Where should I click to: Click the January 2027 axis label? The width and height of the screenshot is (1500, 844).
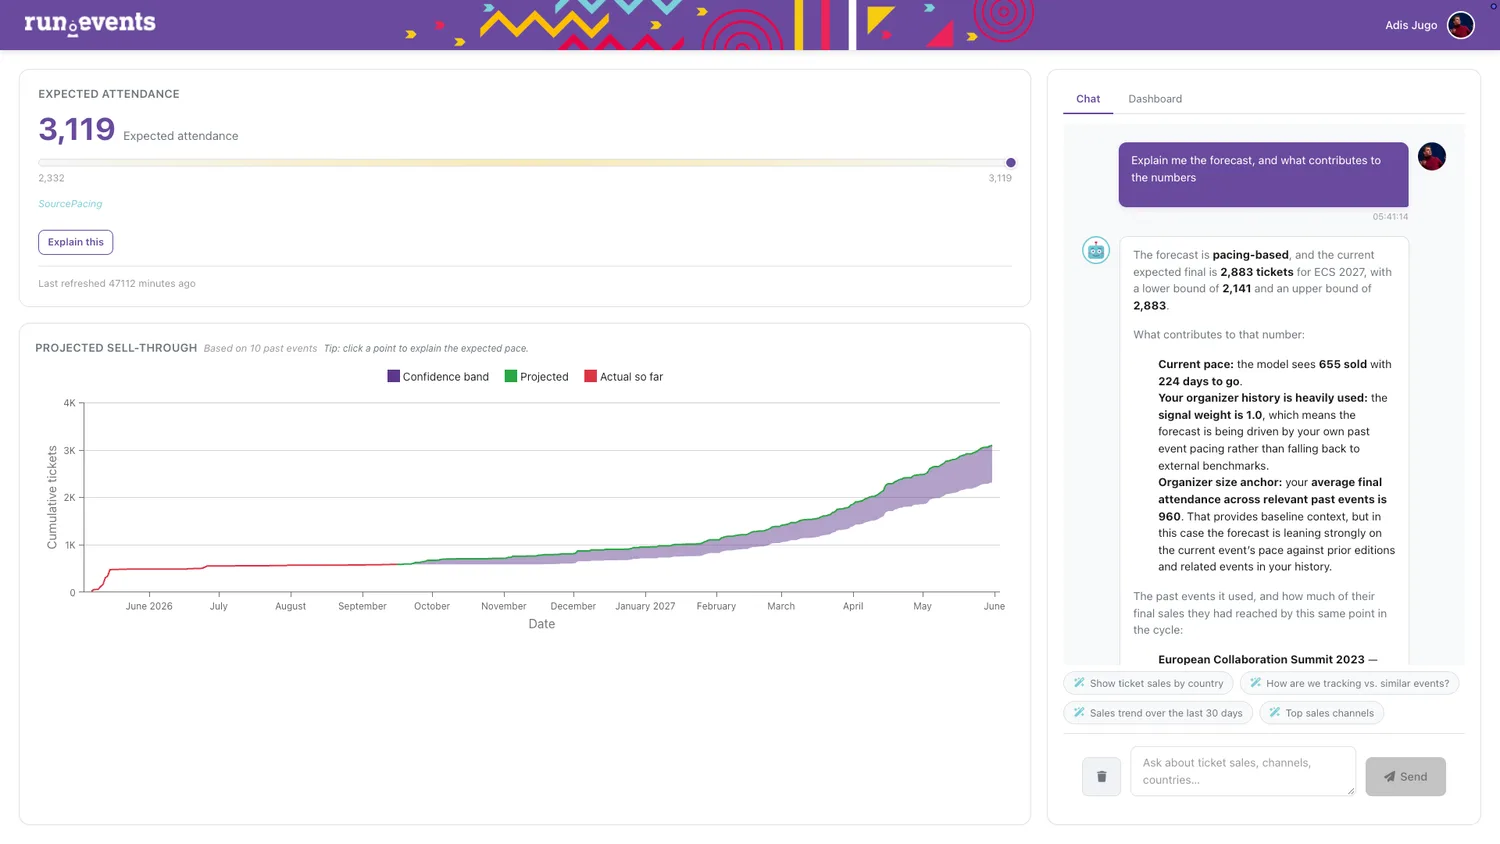645,606
